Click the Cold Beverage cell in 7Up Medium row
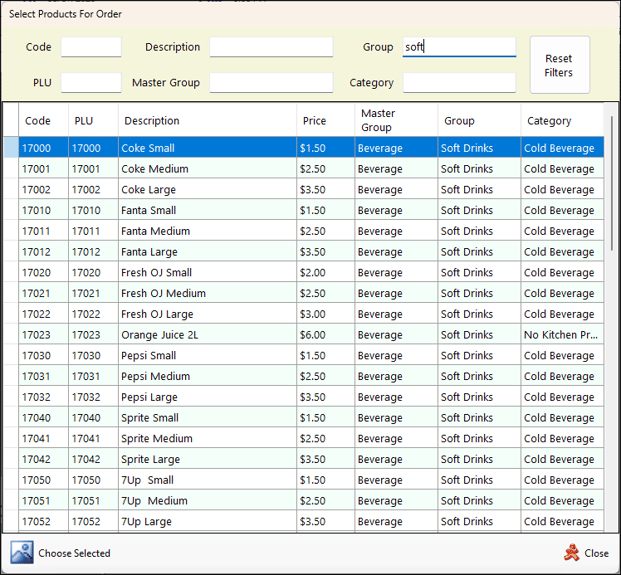The image size is (621, 575). (562, 500)
